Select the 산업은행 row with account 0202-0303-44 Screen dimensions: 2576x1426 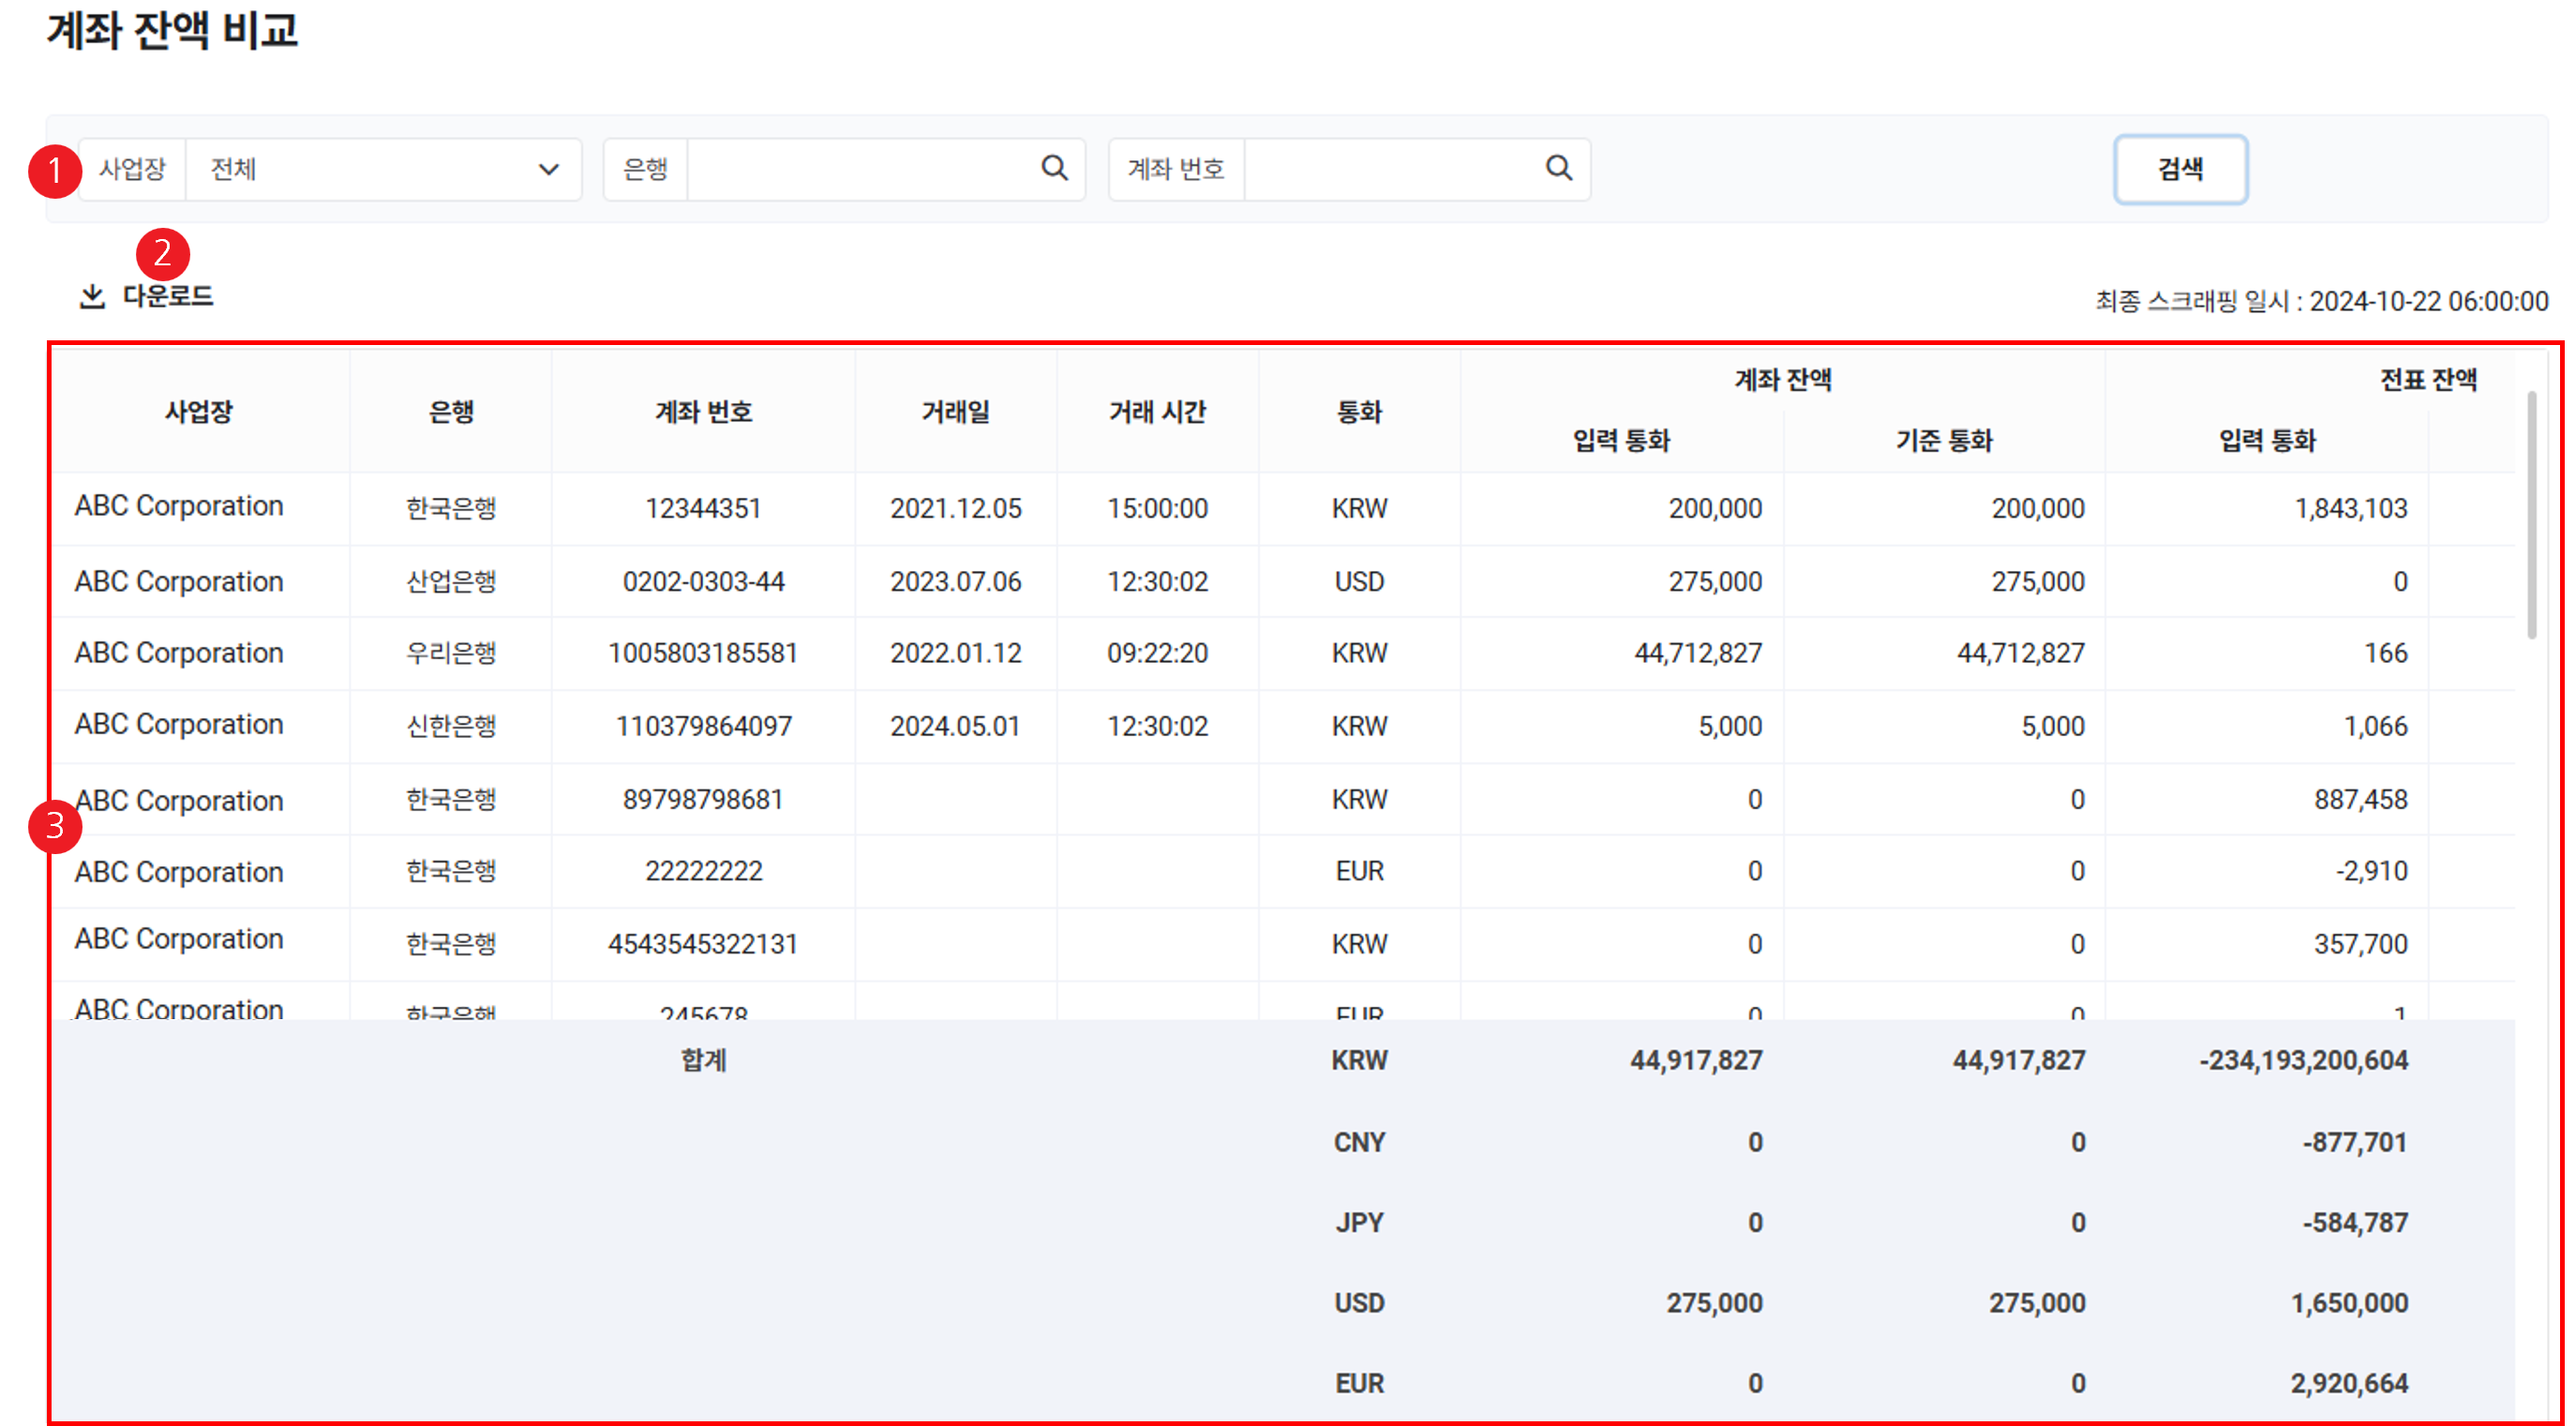(703, 581)
